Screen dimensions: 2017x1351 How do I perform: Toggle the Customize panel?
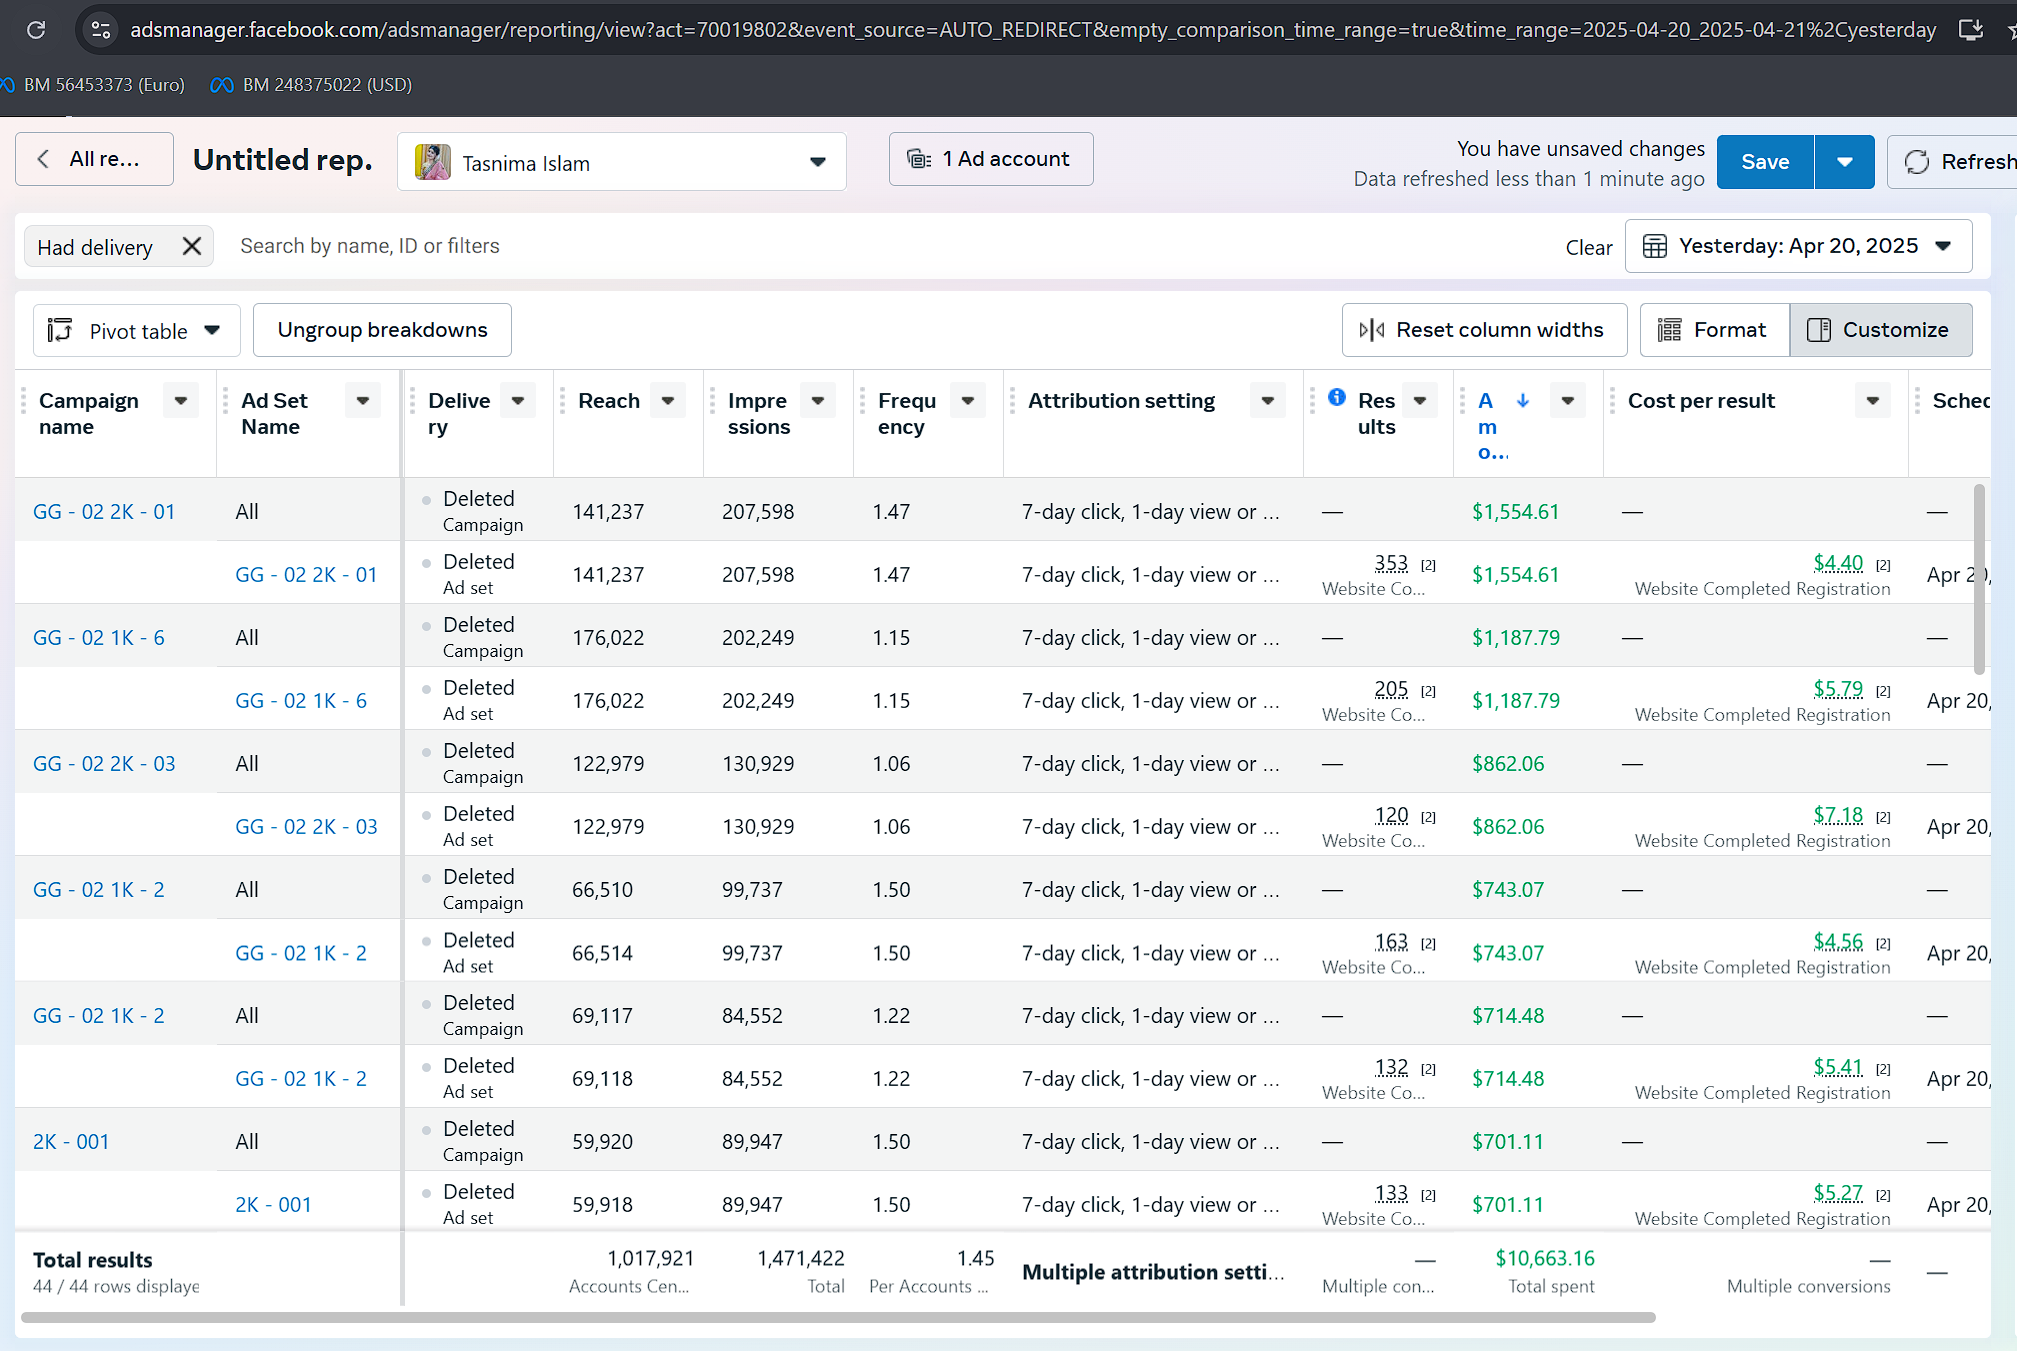coord(1880,330)
